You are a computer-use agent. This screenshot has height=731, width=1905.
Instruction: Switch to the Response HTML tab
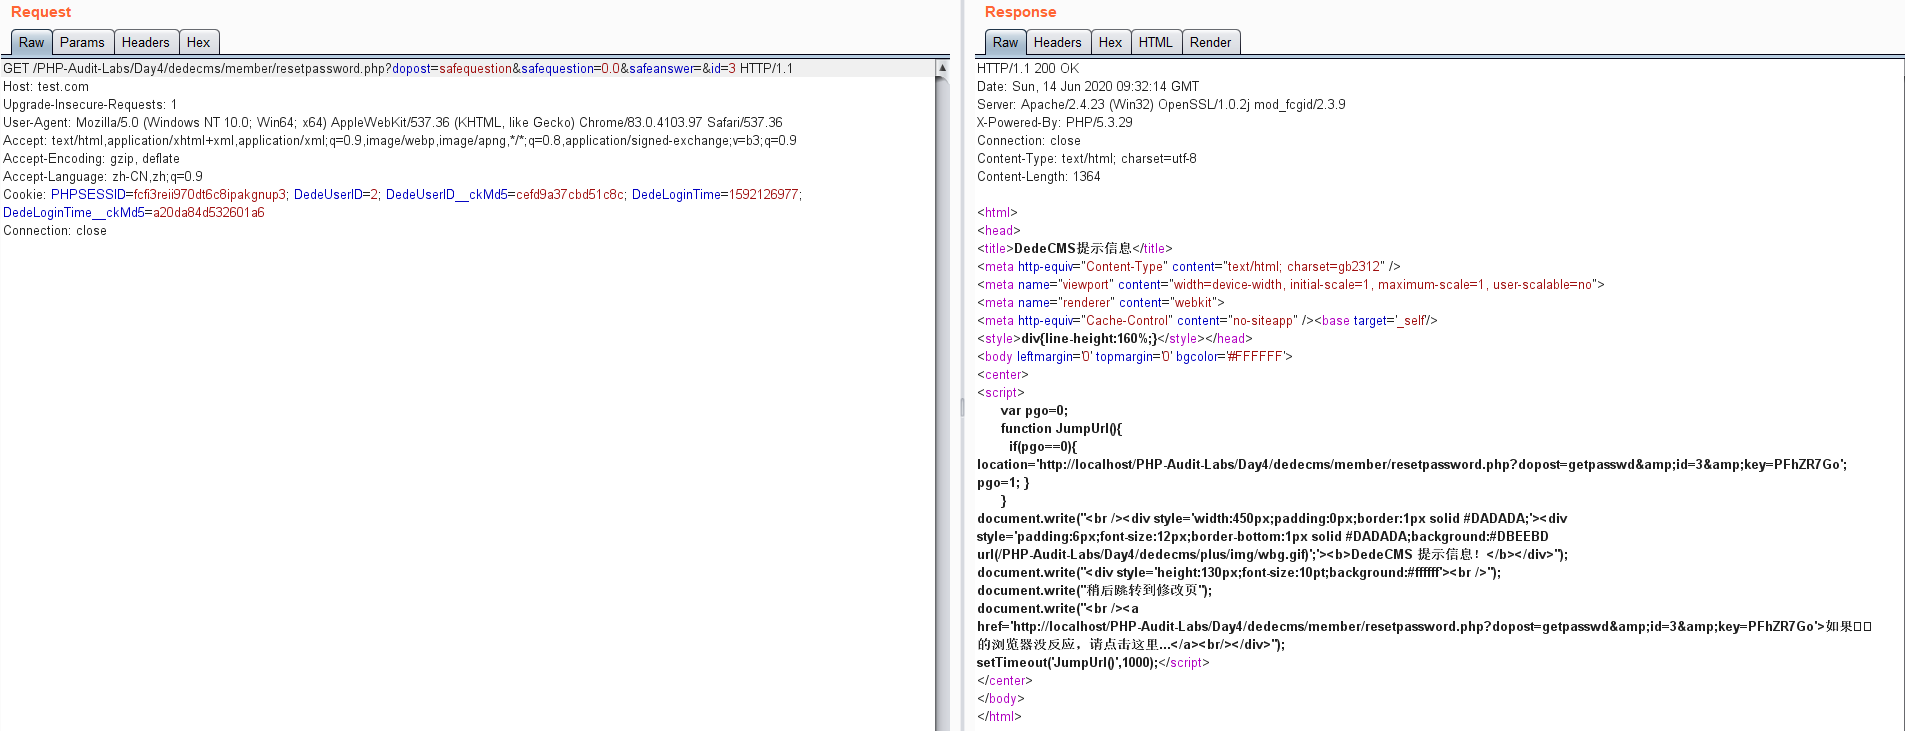[x=1156, y=42]
